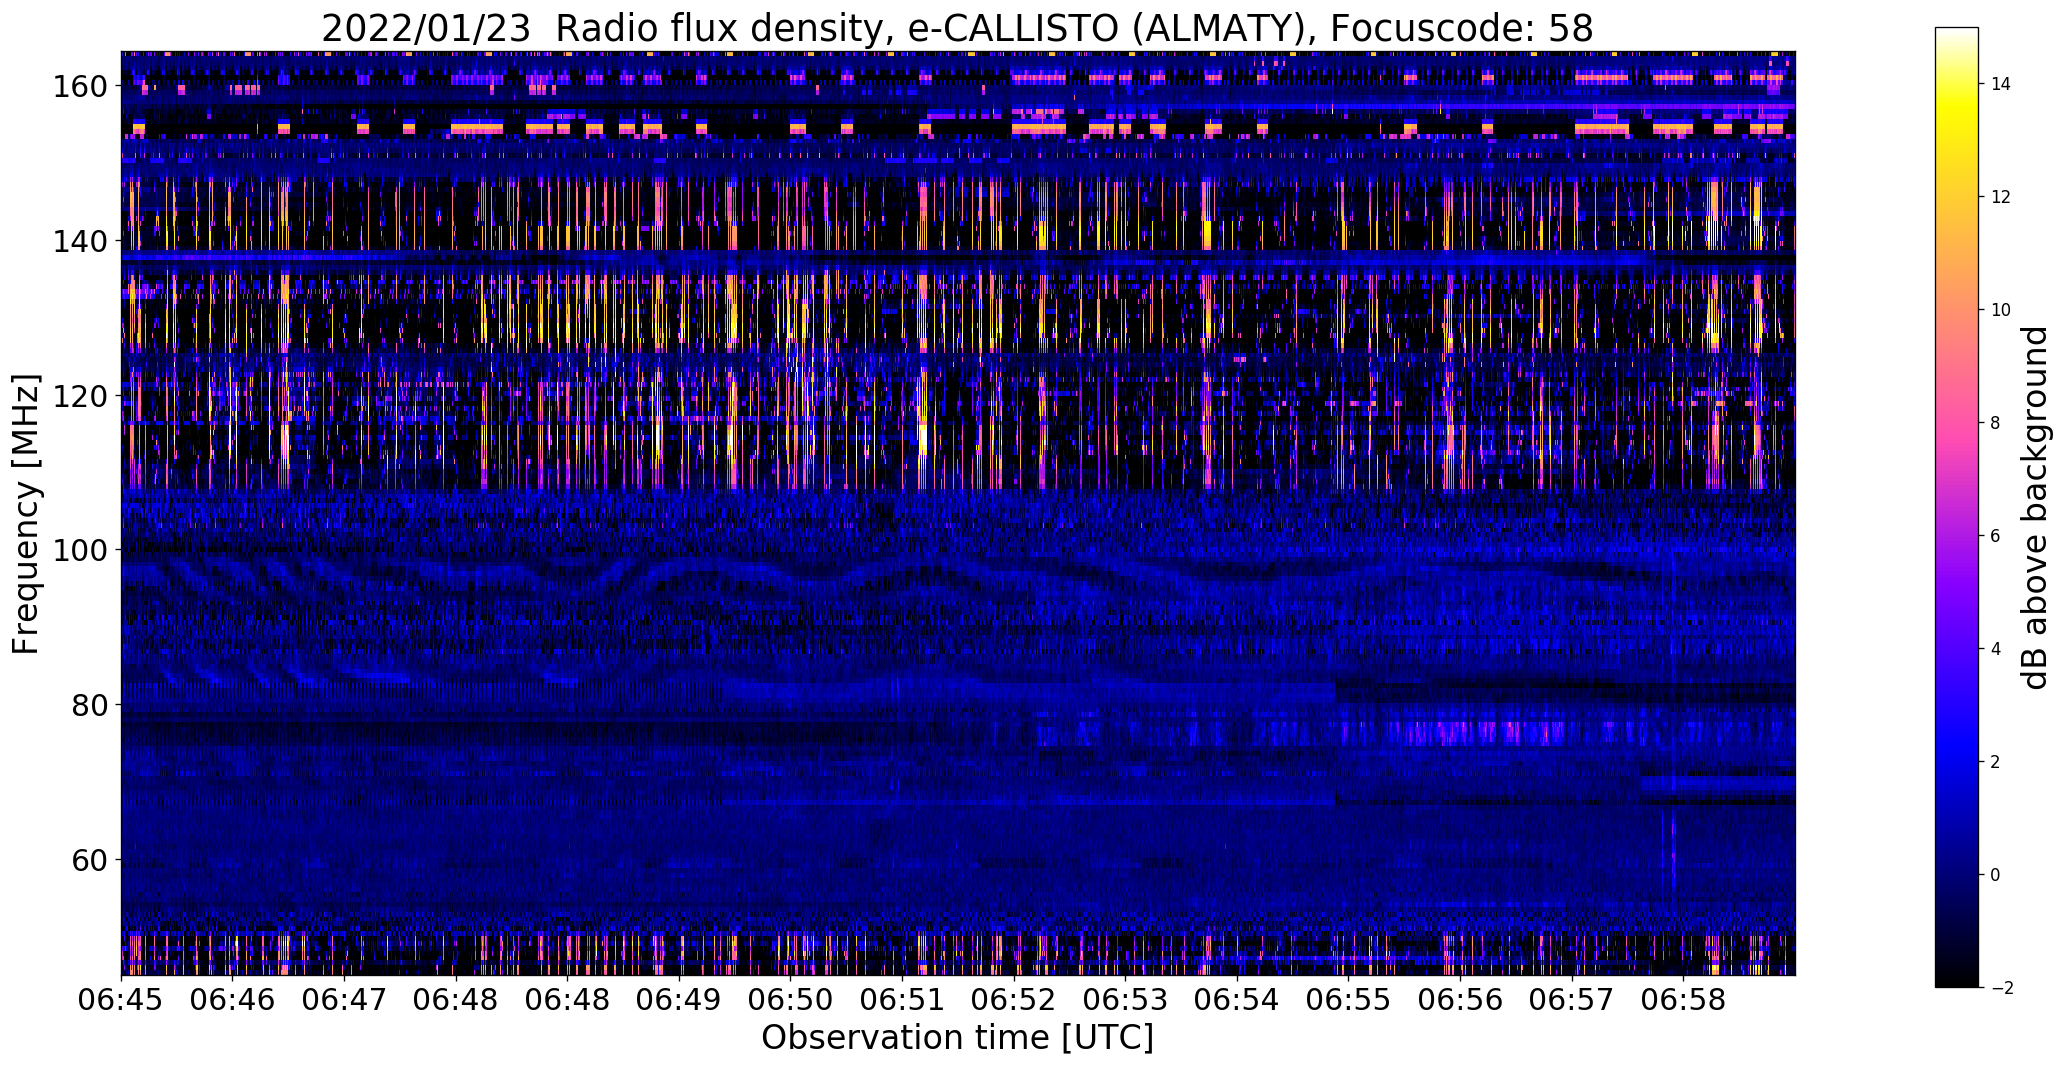2066x1067 pixels.
Task: Click the 06:58 time tick label
Action: (1683, 1000)
